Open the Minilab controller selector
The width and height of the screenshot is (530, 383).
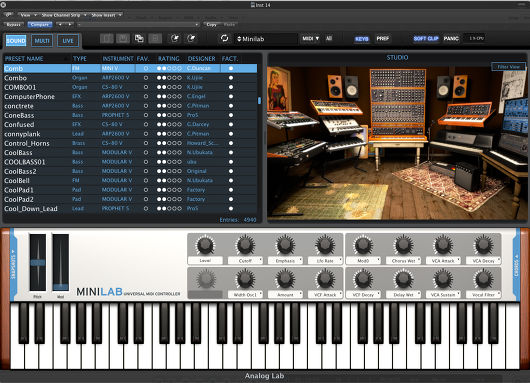point(266,39)
